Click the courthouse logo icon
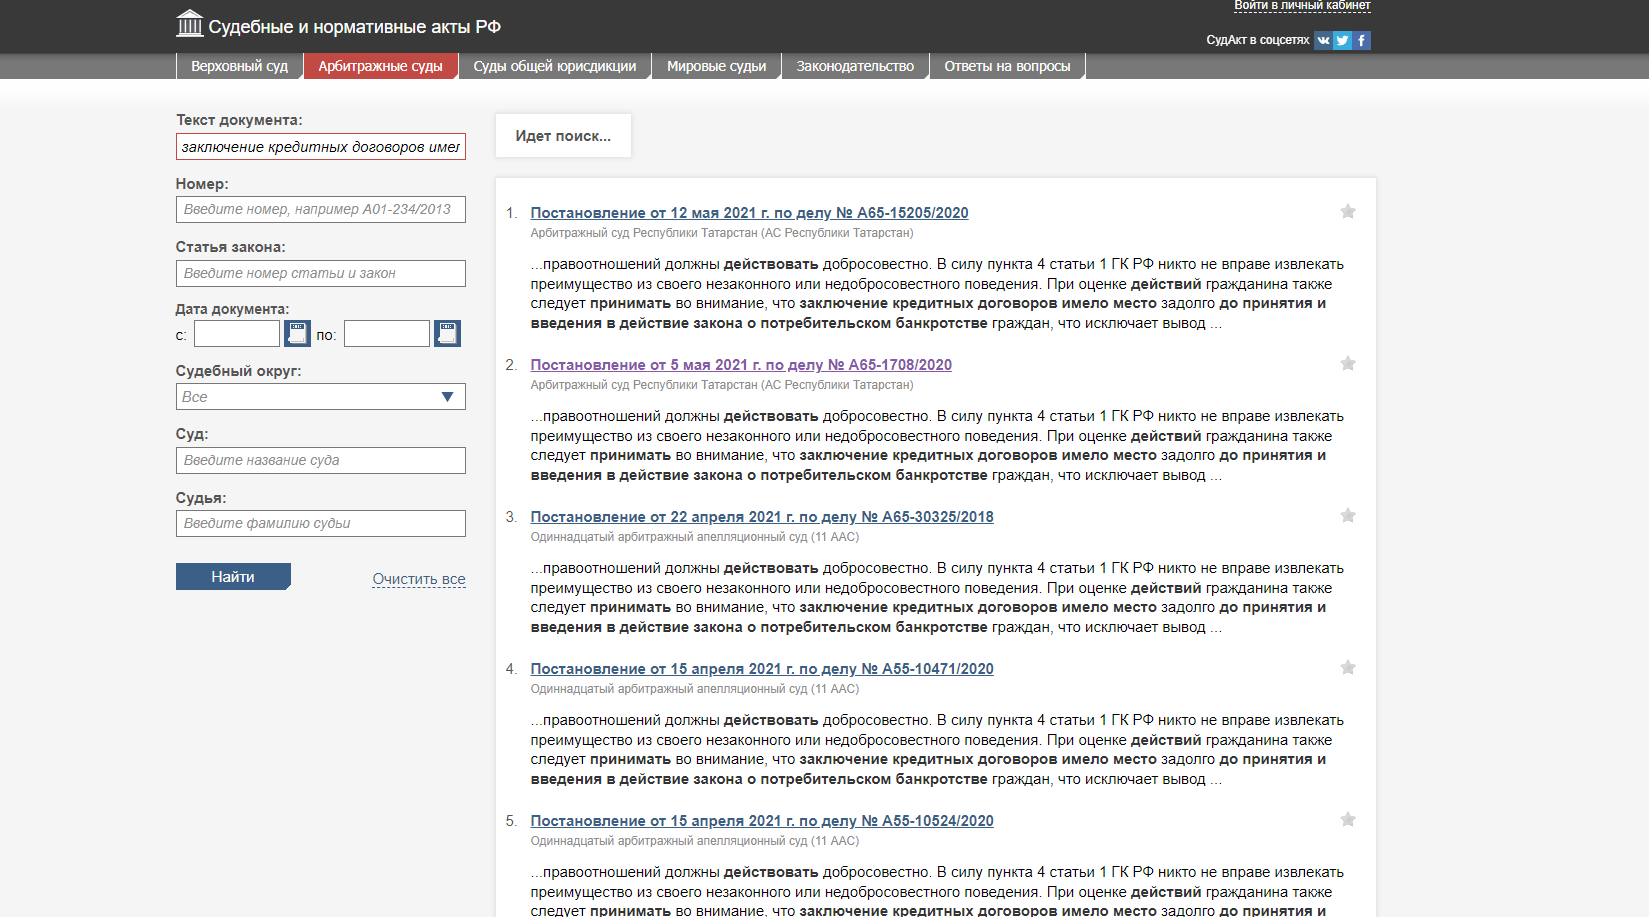 click(189, 24)
